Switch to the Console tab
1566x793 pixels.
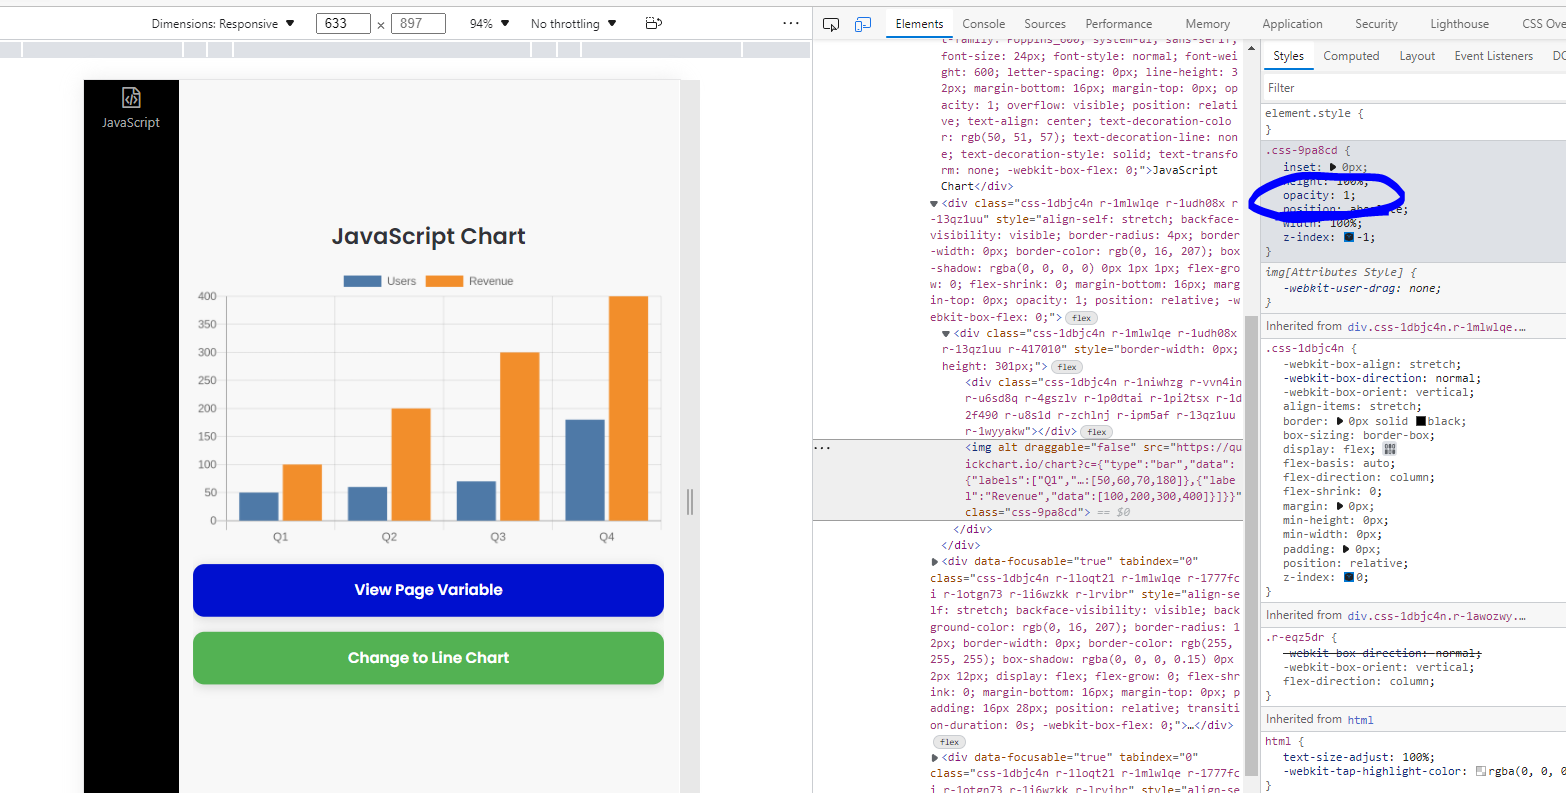coord(983,24)
